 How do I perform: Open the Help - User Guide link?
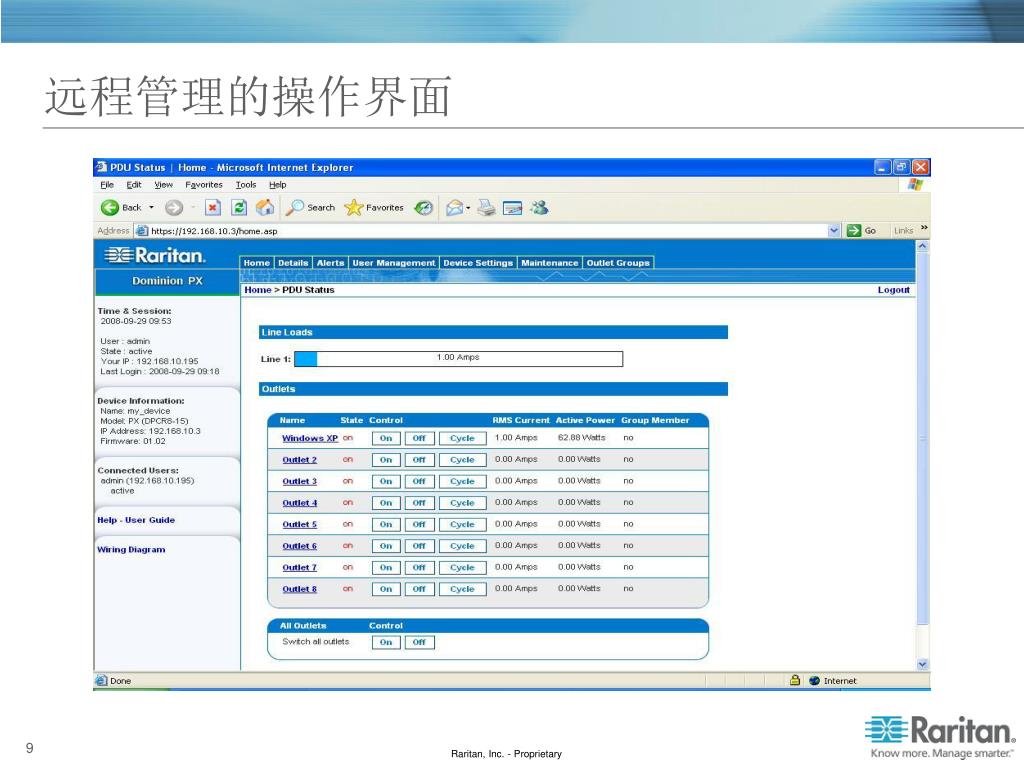(x=136, y=520)
